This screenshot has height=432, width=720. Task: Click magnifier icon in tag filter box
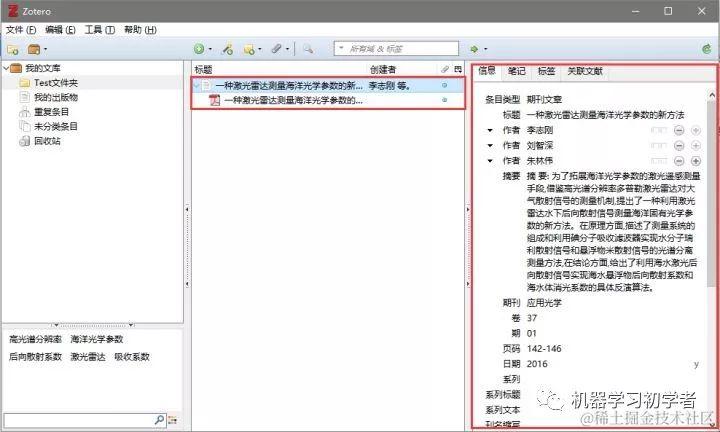[159, 419]
